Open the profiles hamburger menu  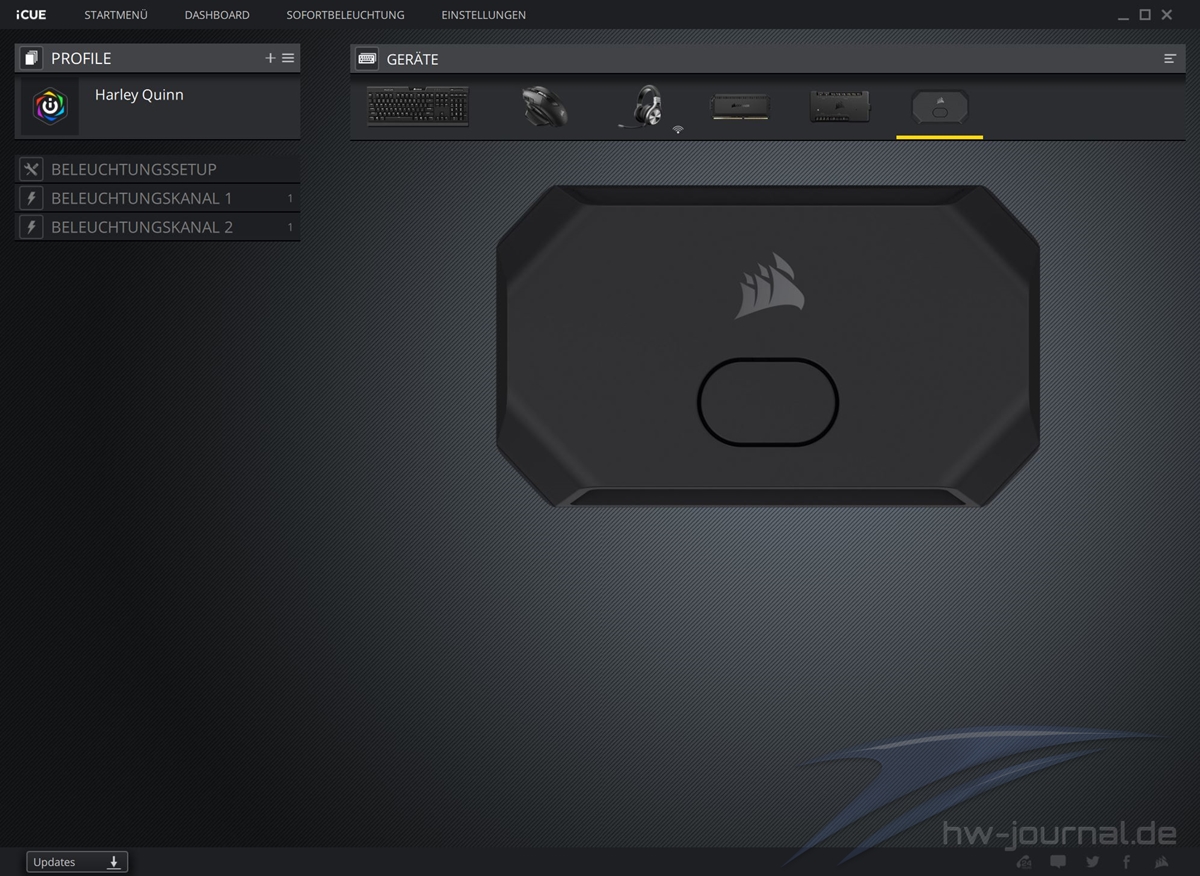288,58
